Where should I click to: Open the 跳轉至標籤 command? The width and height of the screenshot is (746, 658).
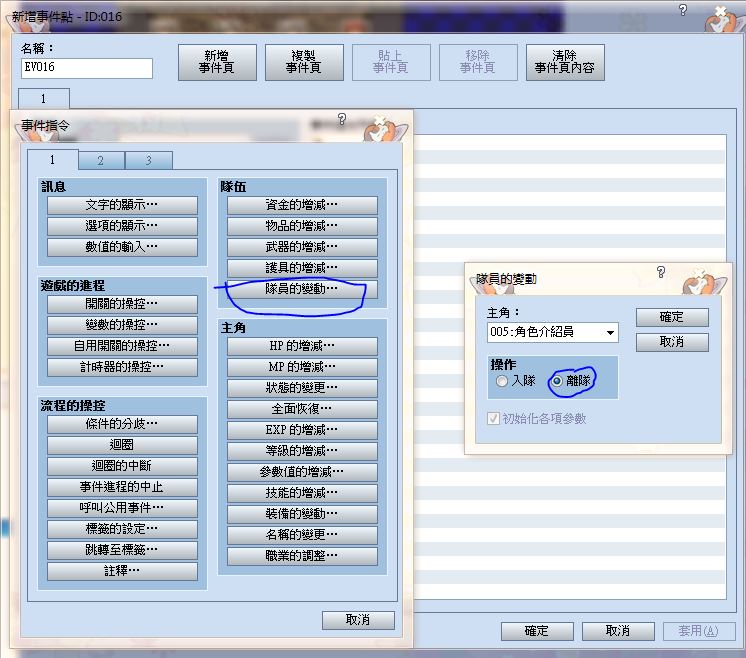[122, 550]
